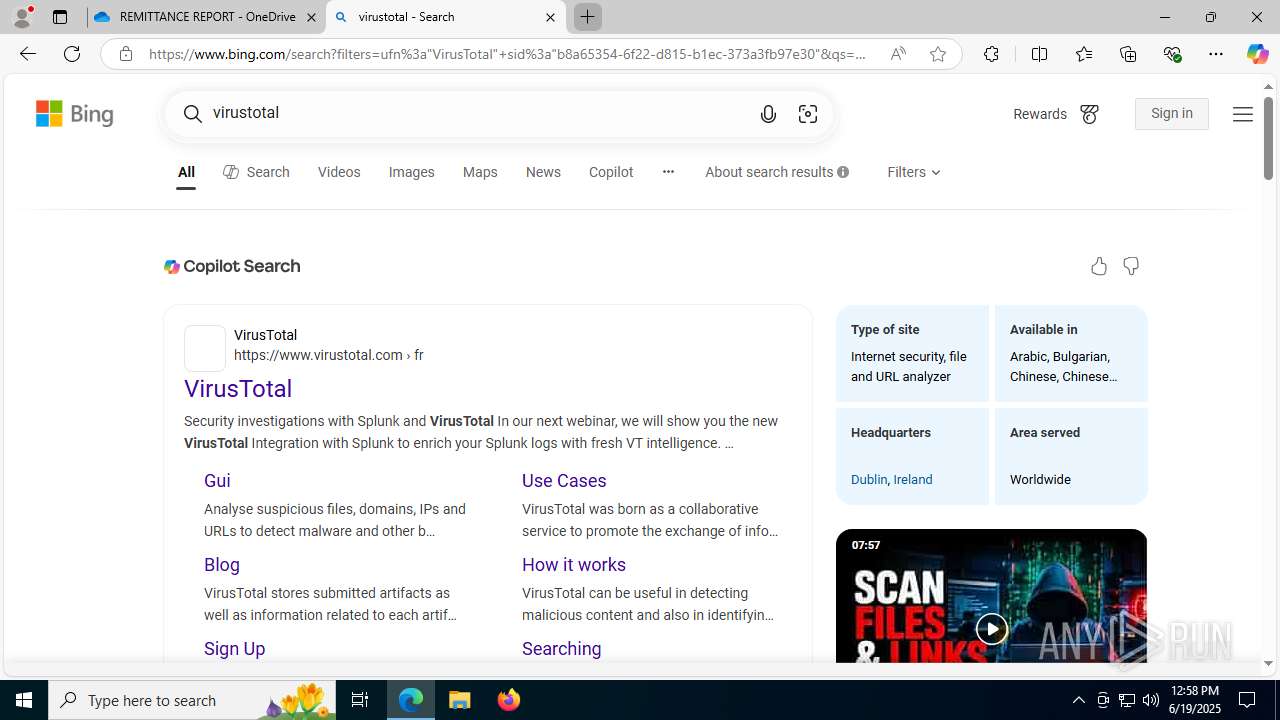View site information lock icon
Viewport: 1280px width, 720px height.
tap(125, 54)
